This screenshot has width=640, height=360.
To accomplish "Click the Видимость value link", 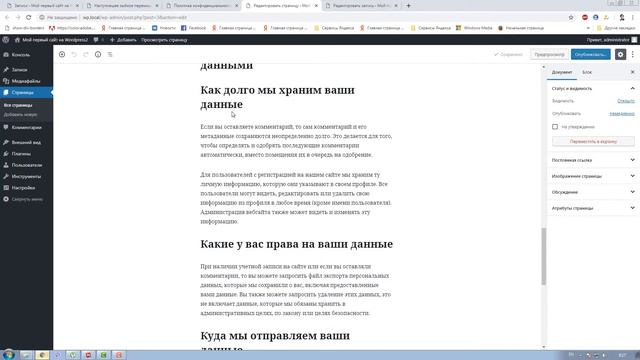I will click(626, 101).
